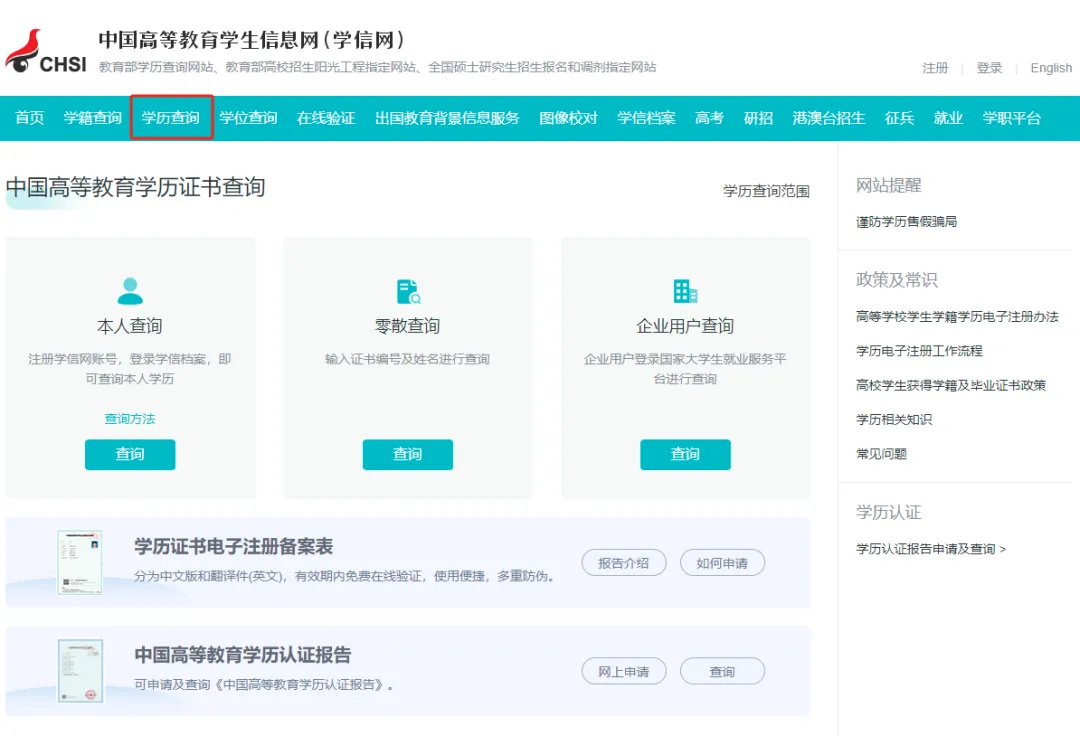Select 学历查询 navigation item
Viewport: 1080px width, 736px height.
171,118
